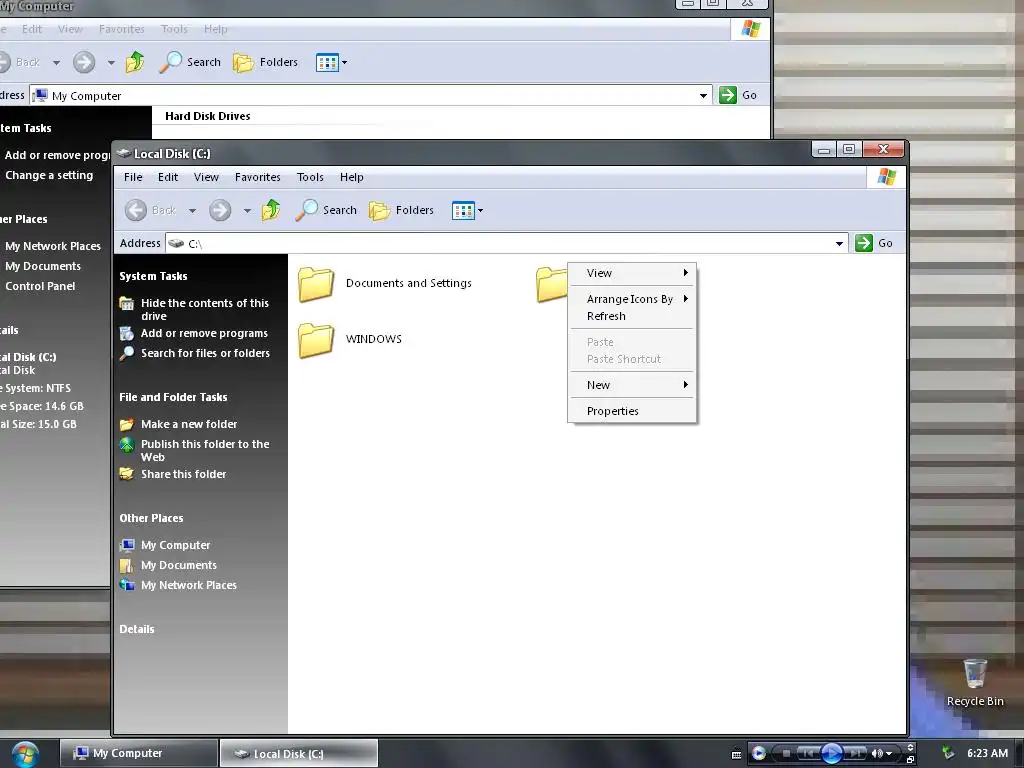Collapse File and Folder Tasks header
The width and height of the screenshot is (1024, 768).
[173, 397]
